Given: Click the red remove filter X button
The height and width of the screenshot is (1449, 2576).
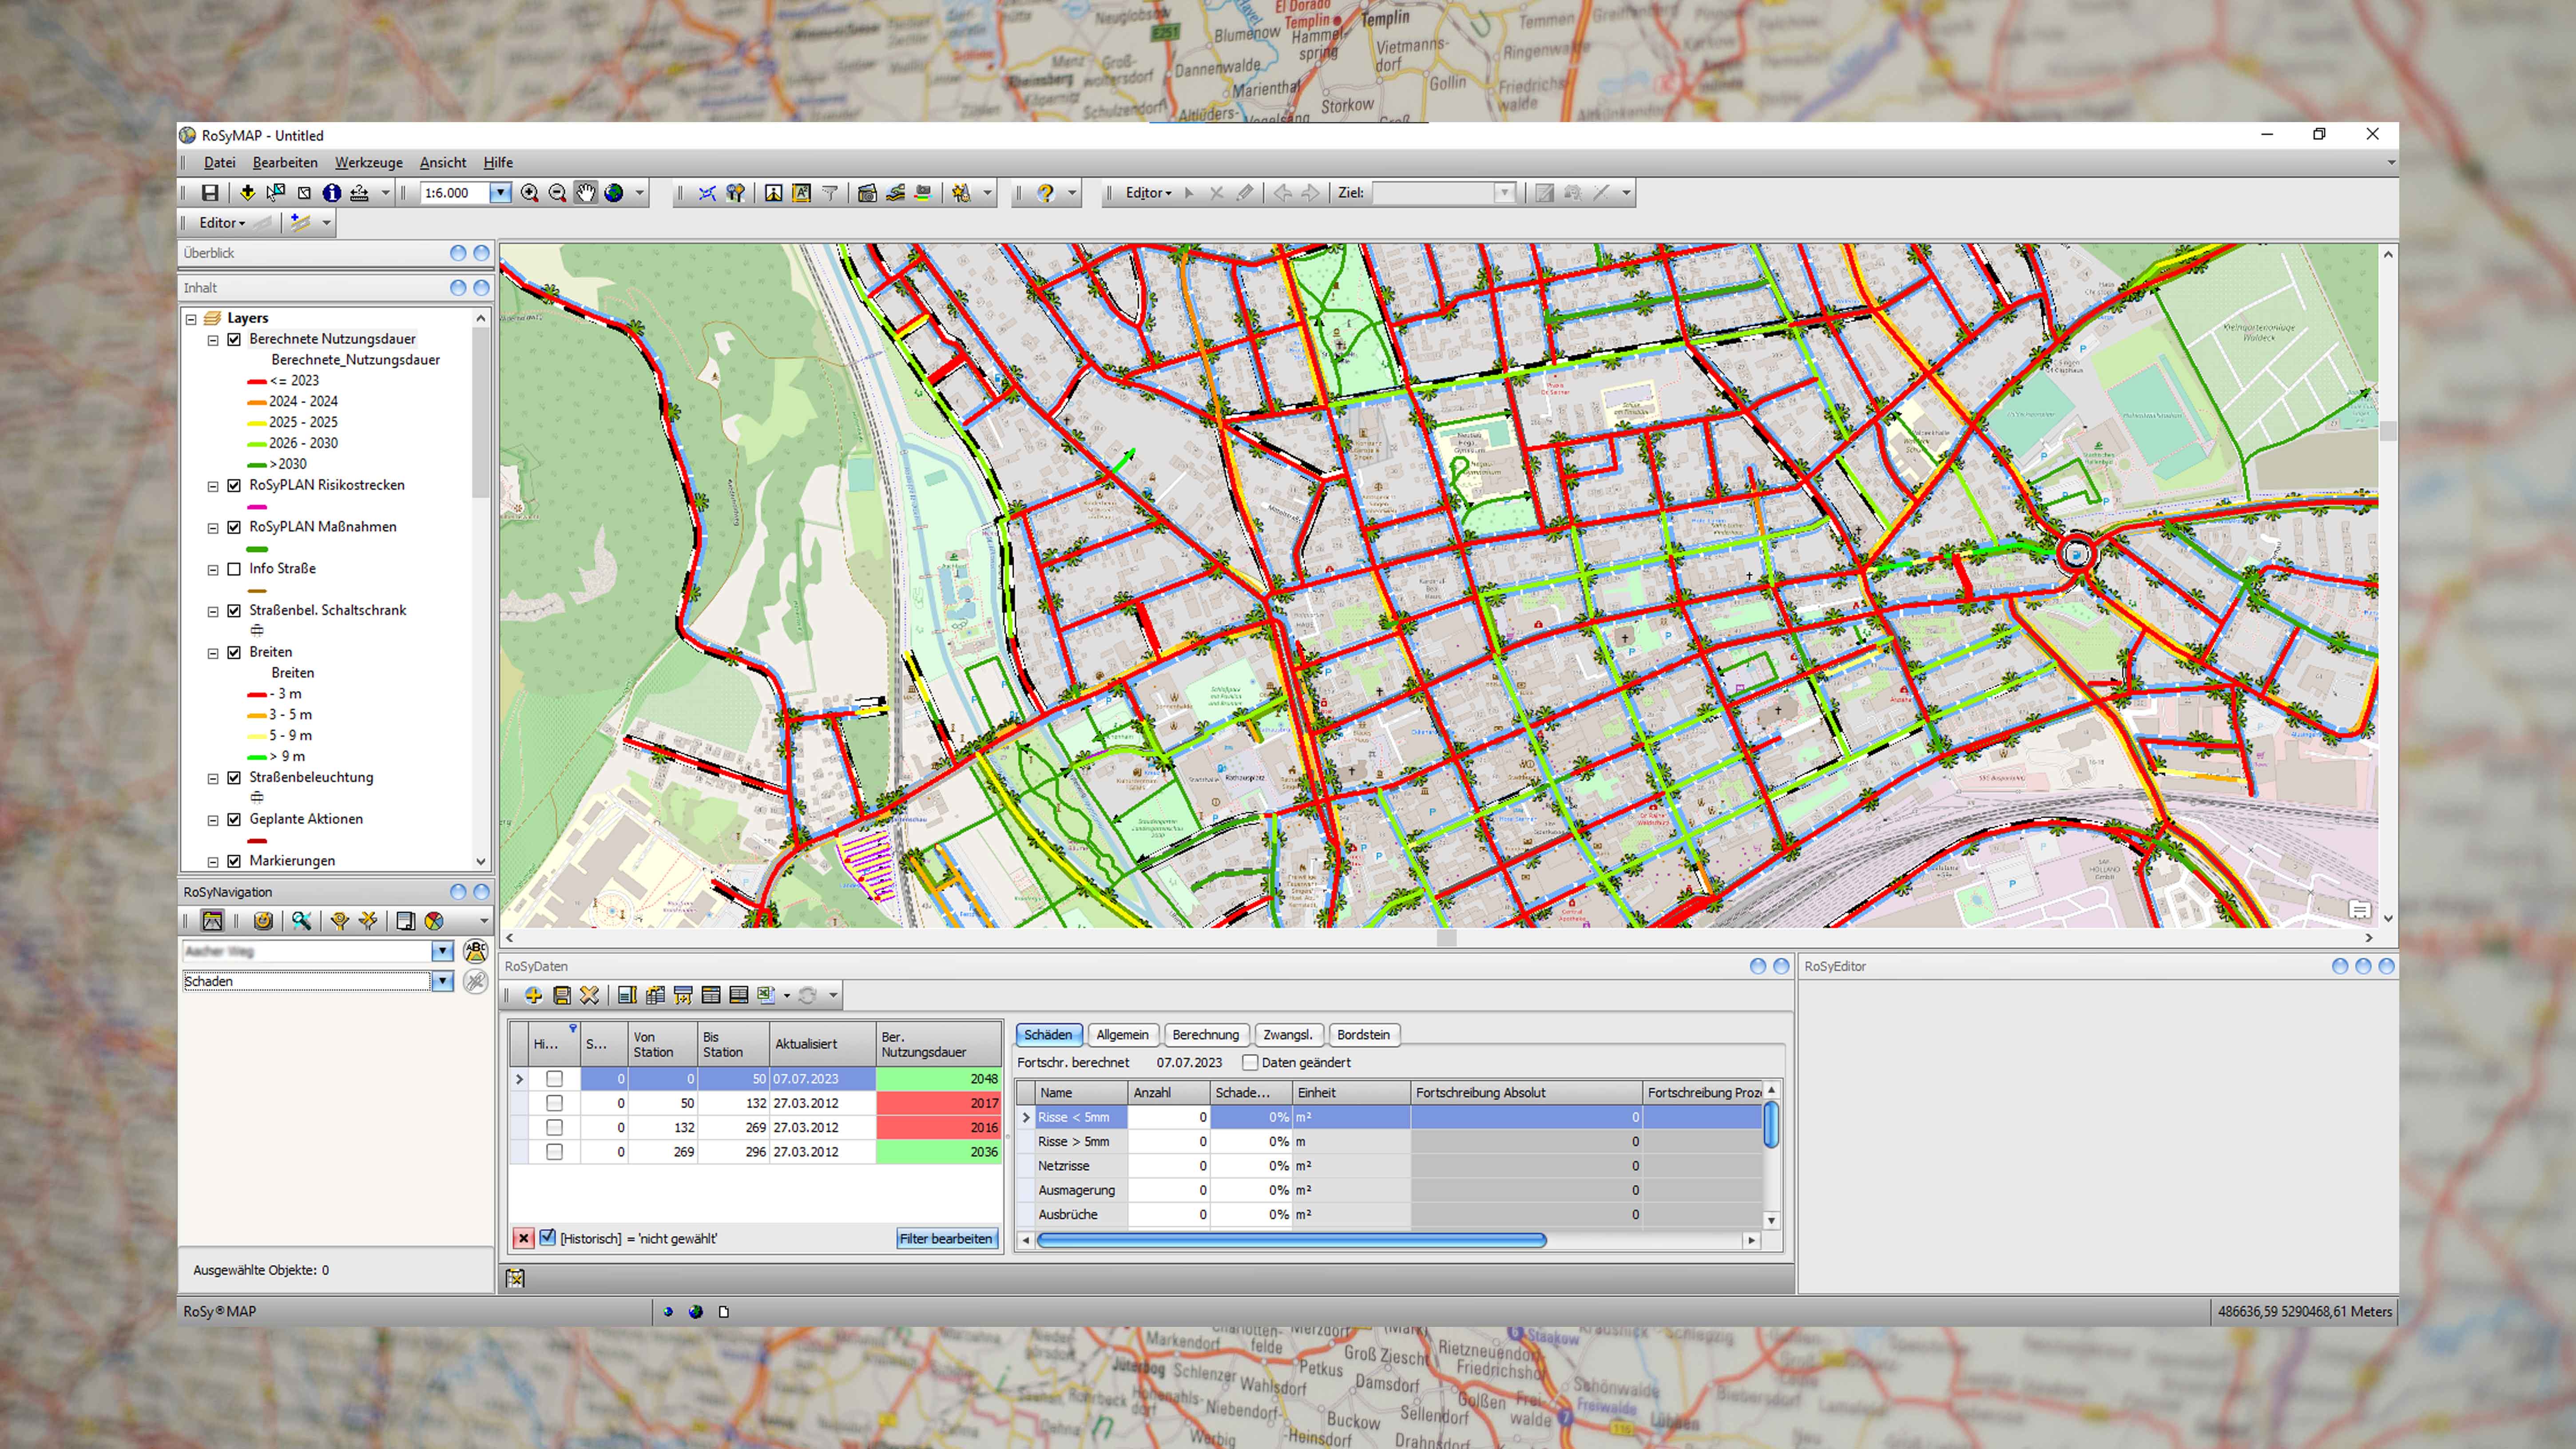Looking at the screenshot, I should [523, 1238].
